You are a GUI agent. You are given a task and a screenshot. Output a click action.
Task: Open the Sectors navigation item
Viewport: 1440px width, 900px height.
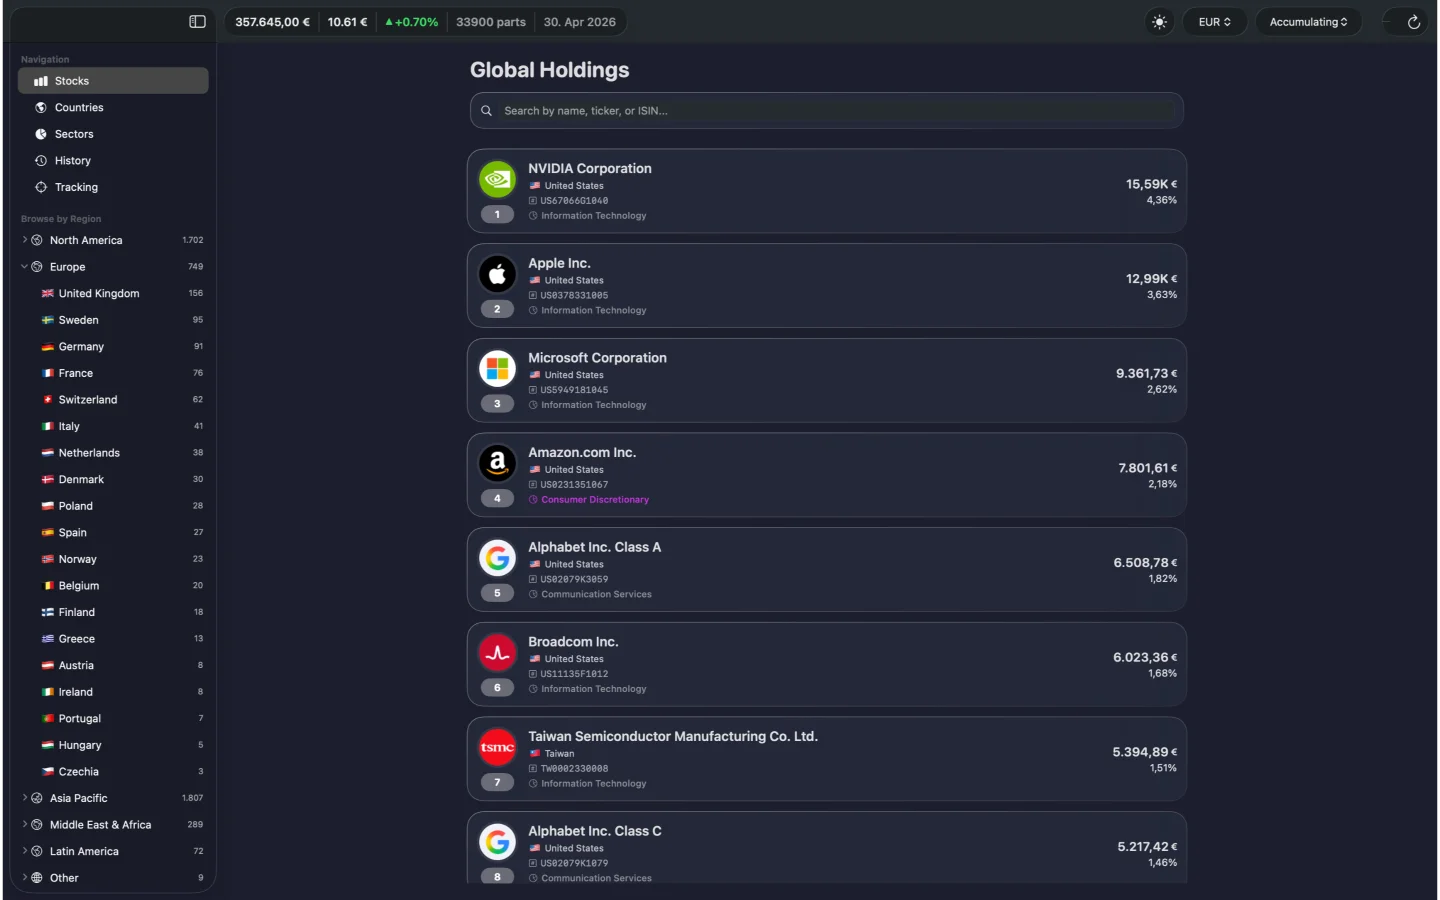pos(113,134)
